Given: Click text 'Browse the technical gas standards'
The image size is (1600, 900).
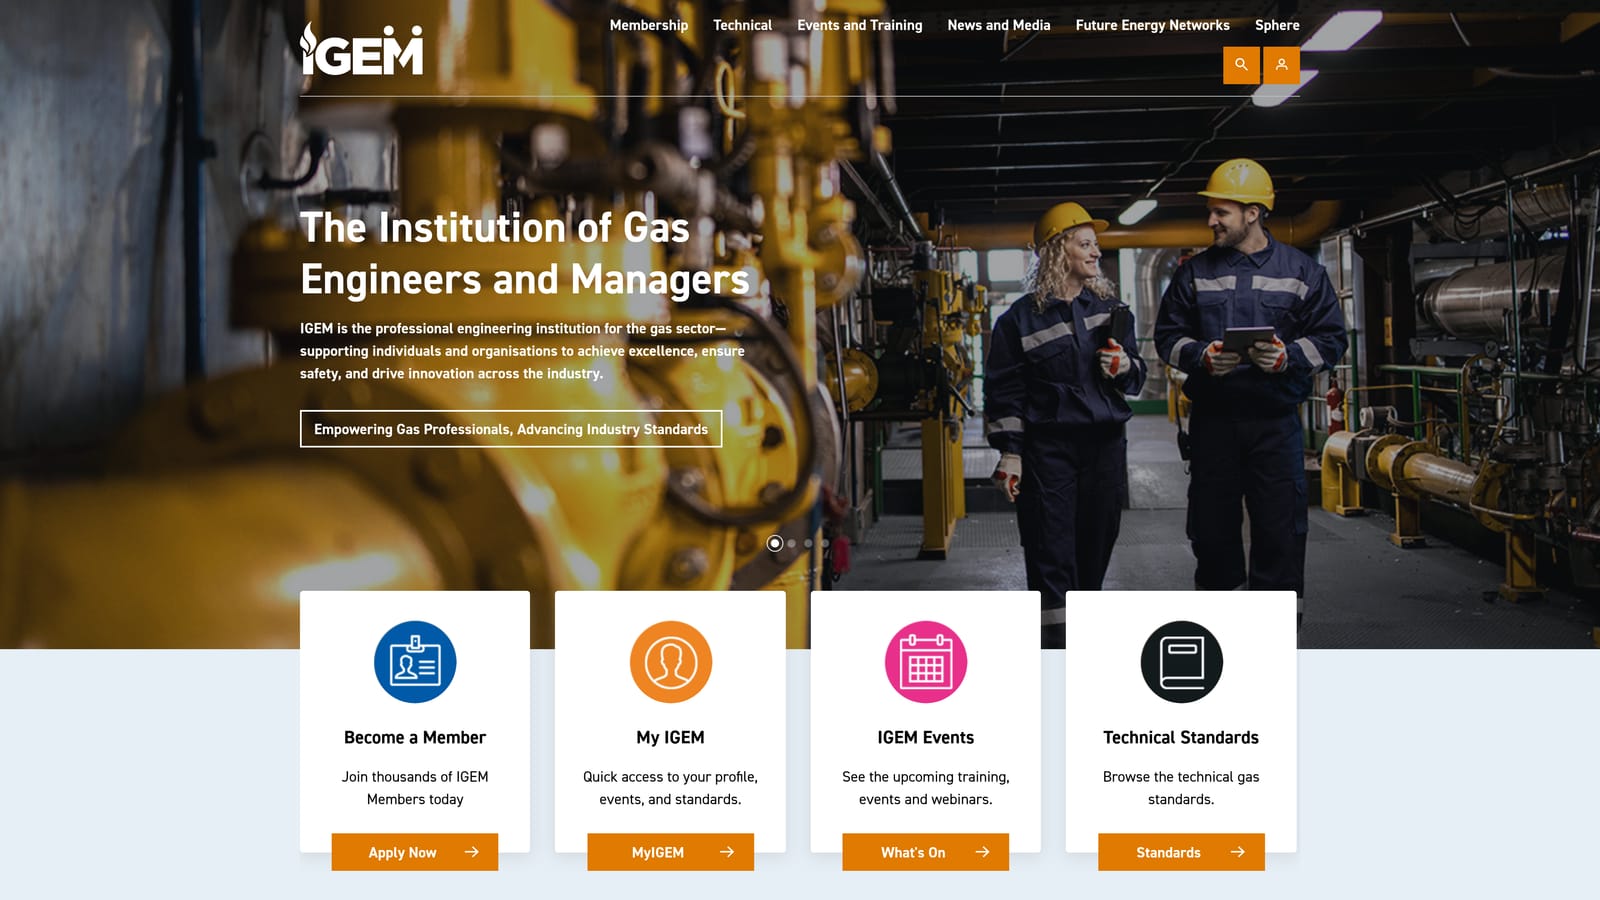Looking at the screenshot, I should point(1181,788).
